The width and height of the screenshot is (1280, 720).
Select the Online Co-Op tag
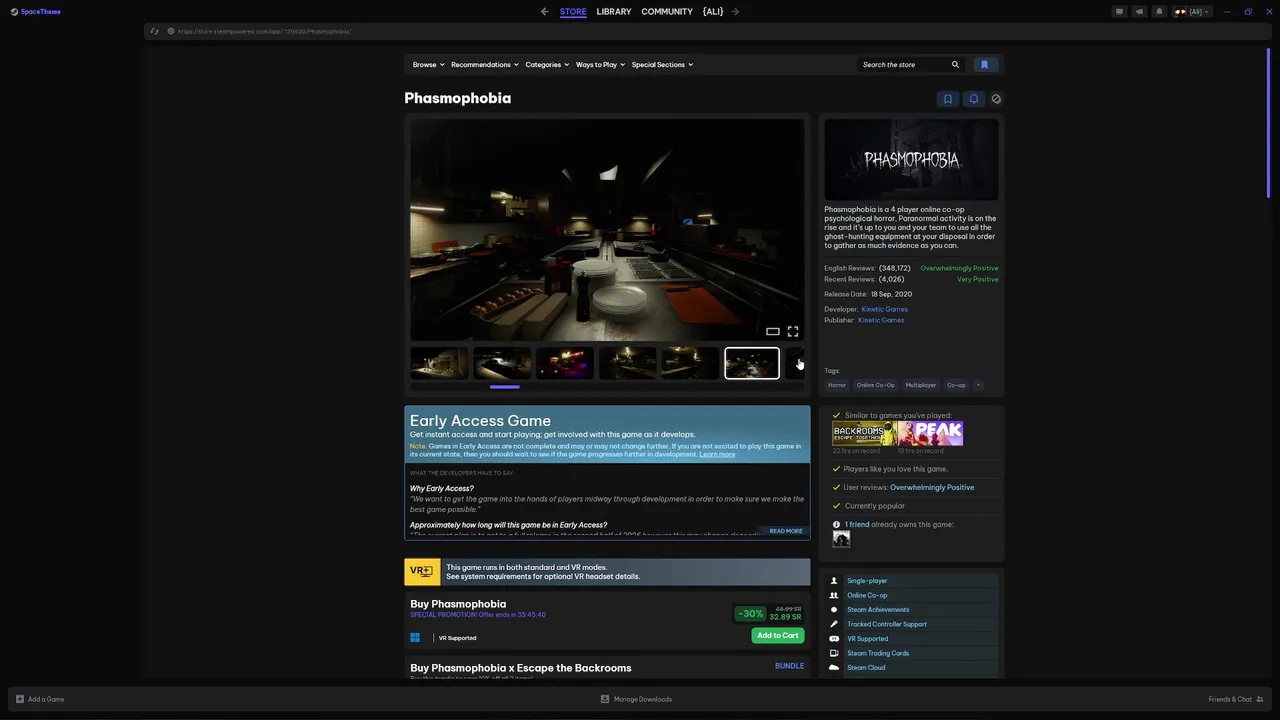click(x=875, y=385)
